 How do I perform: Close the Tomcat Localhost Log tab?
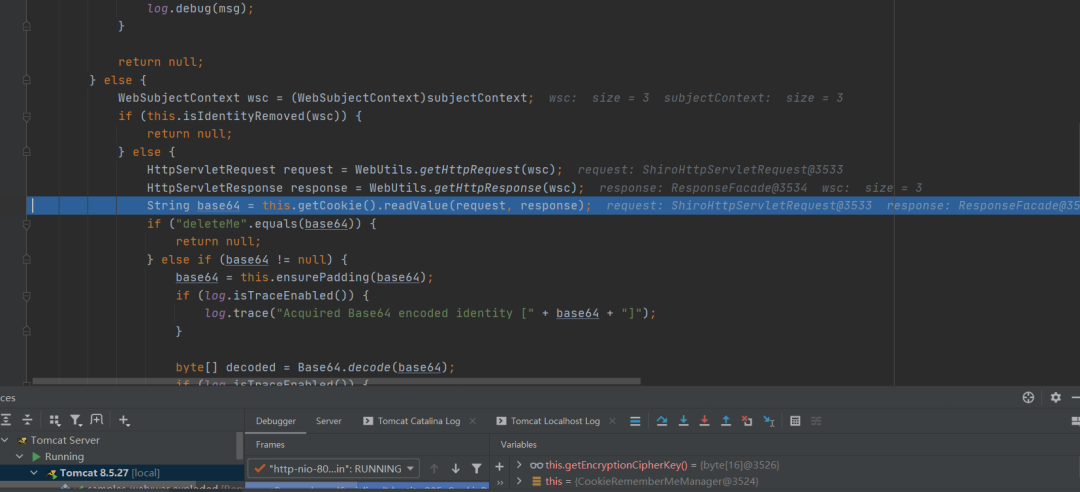pyautogui.click(x=613, y=421)
